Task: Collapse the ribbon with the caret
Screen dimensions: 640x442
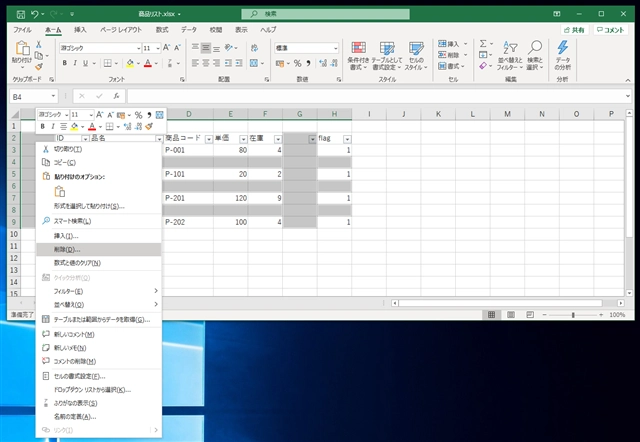Action: point(628,80)
